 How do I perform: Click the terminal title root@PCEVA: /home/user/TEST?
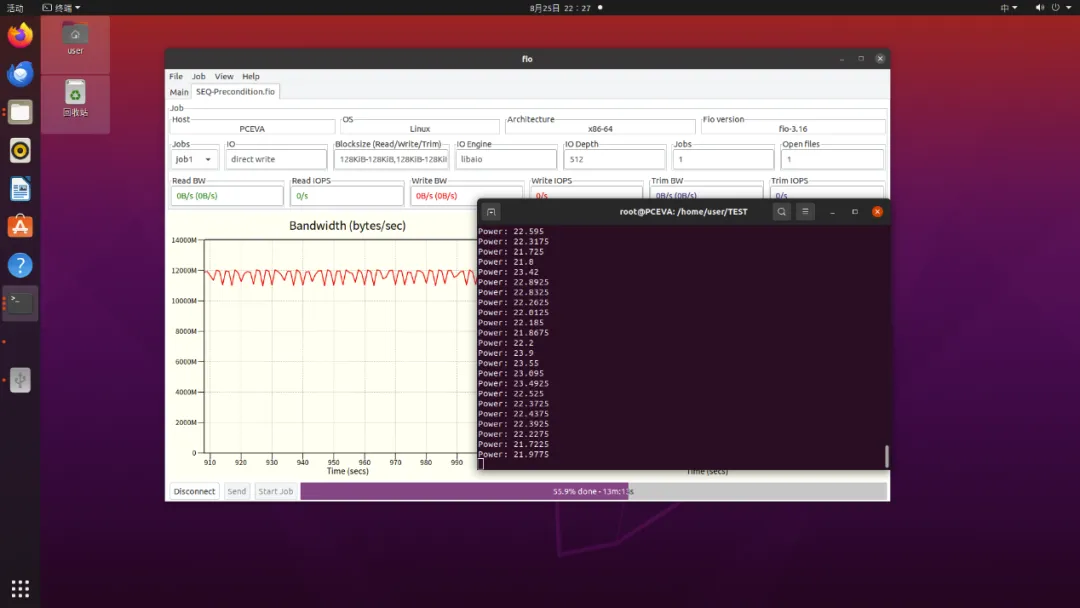(x=683, y=212)
